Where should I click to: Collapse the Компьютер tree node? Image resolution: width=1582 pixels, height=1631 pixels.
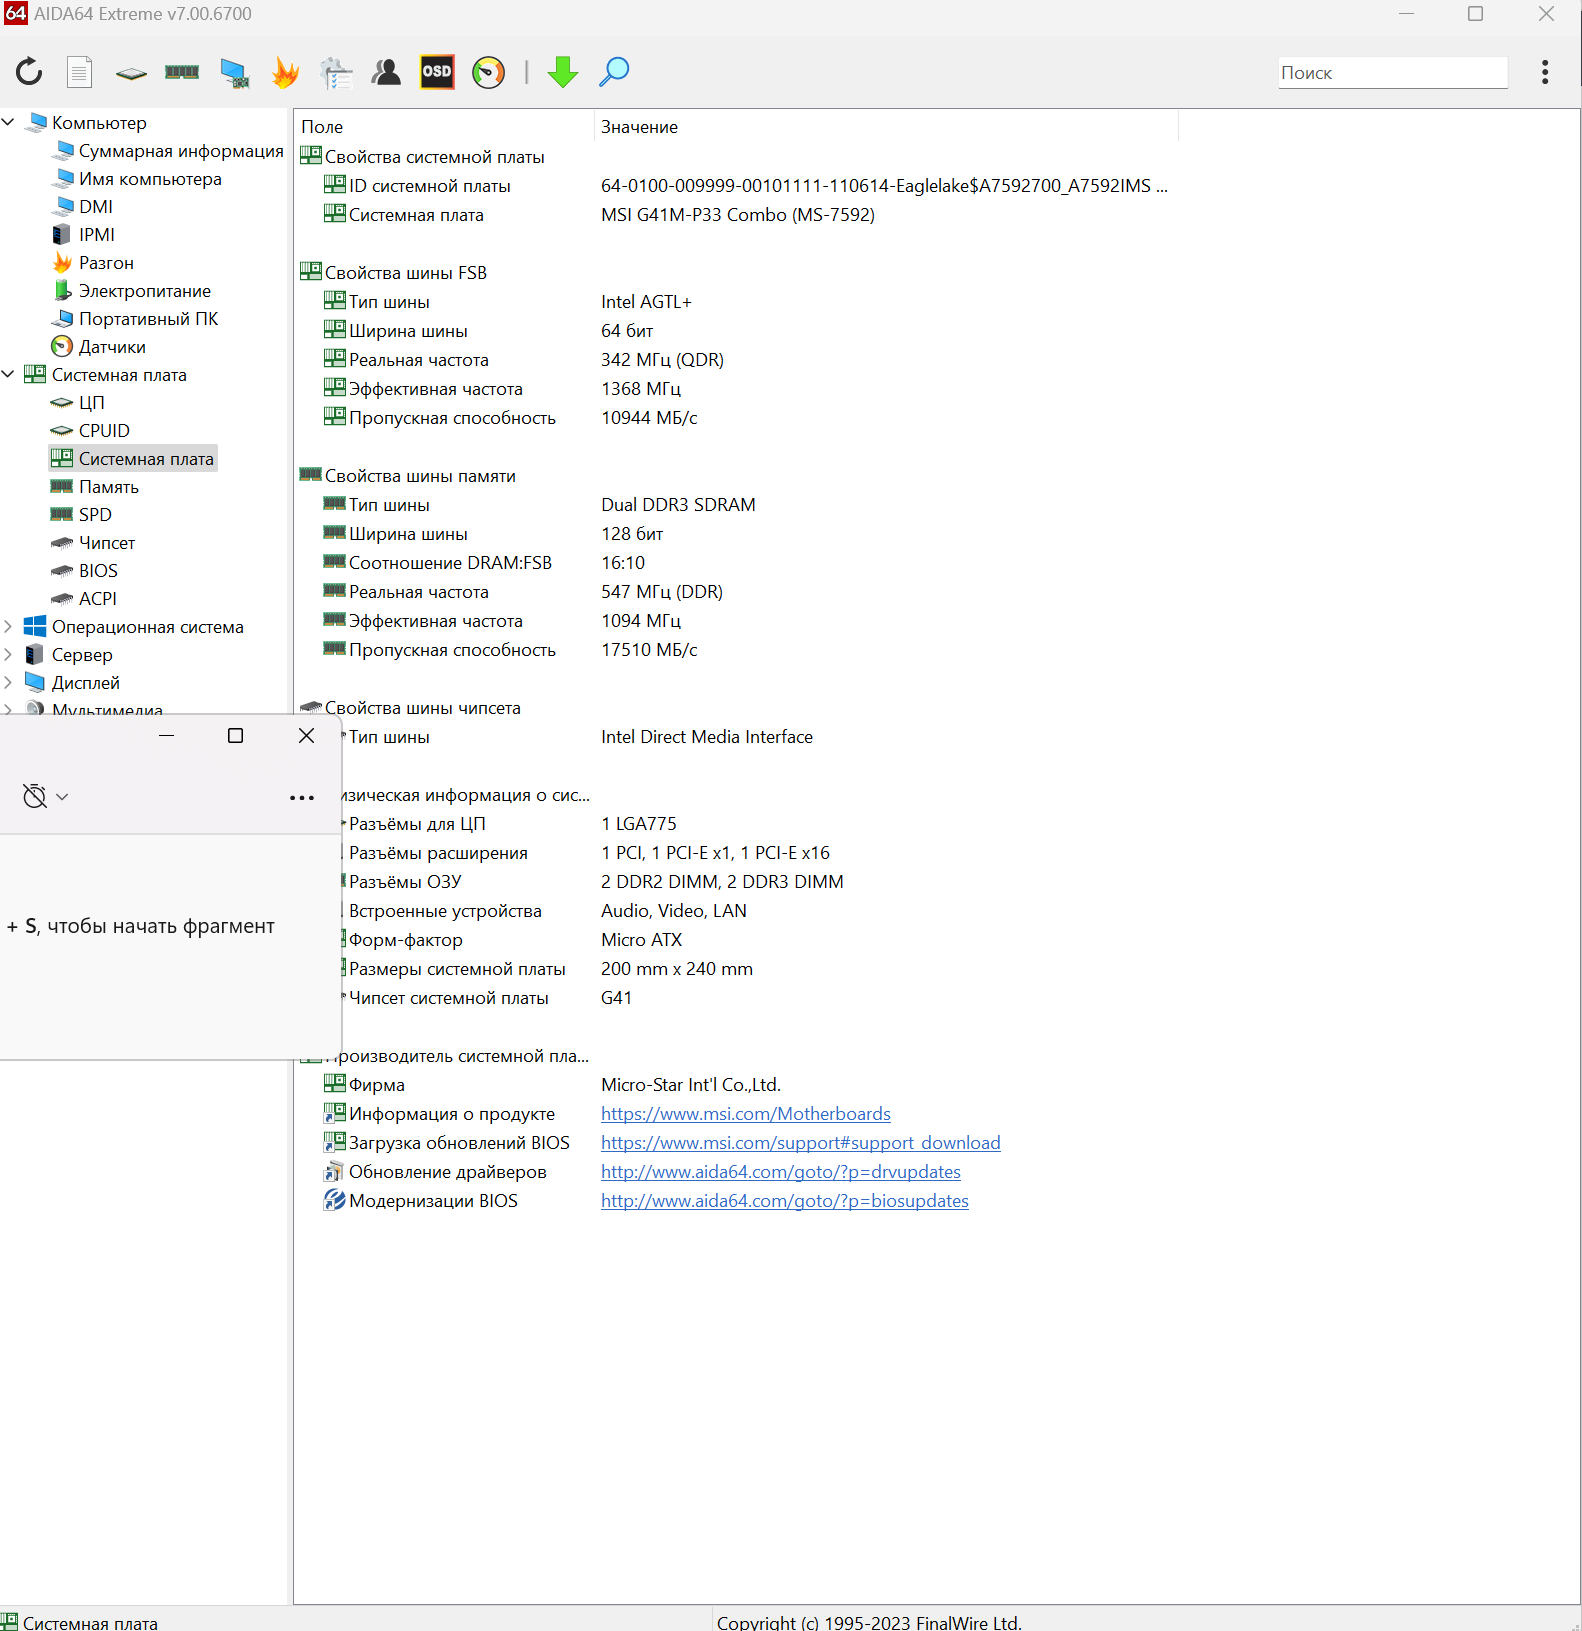point(8,122)
